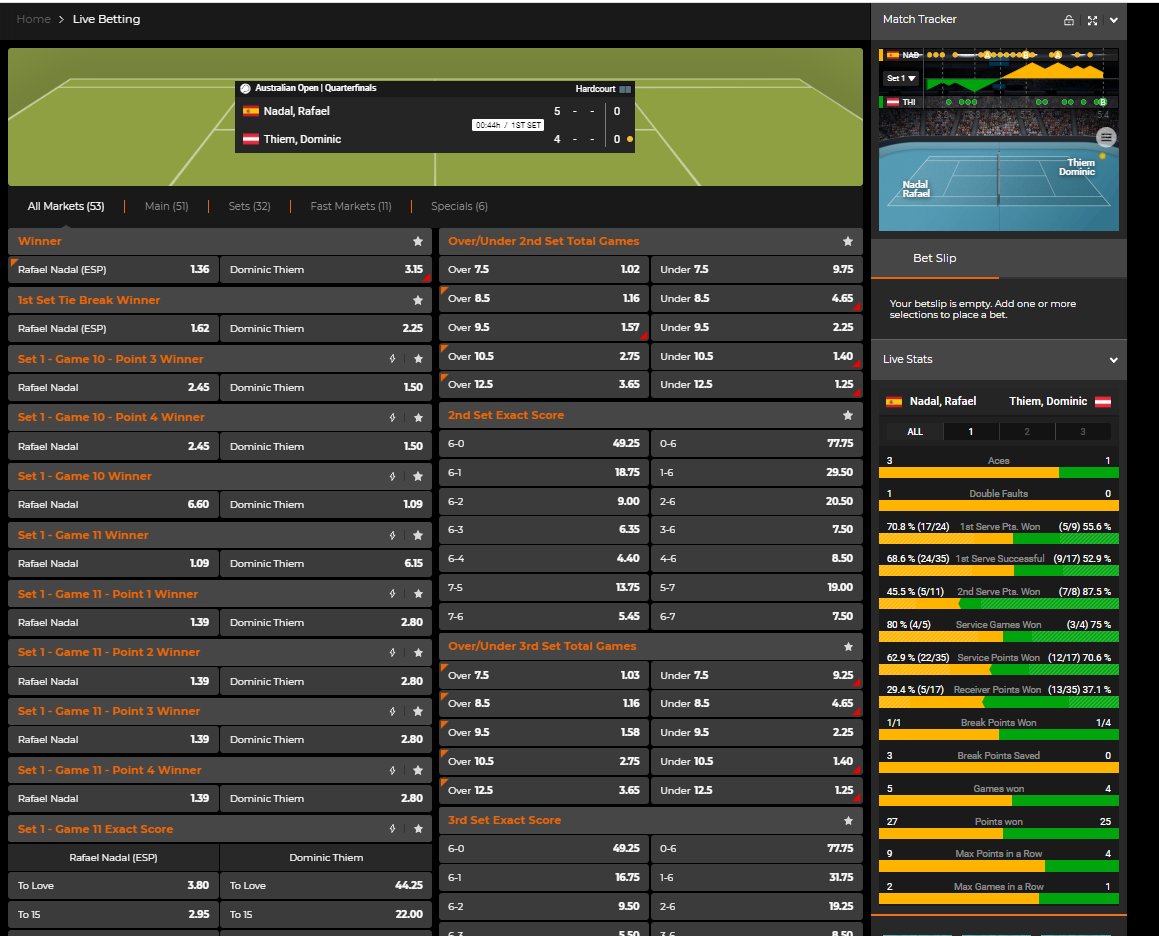Click the Live Betting breadcrumb text
The height and width of the screenshot is (936, 1159).
coord(106,19)
